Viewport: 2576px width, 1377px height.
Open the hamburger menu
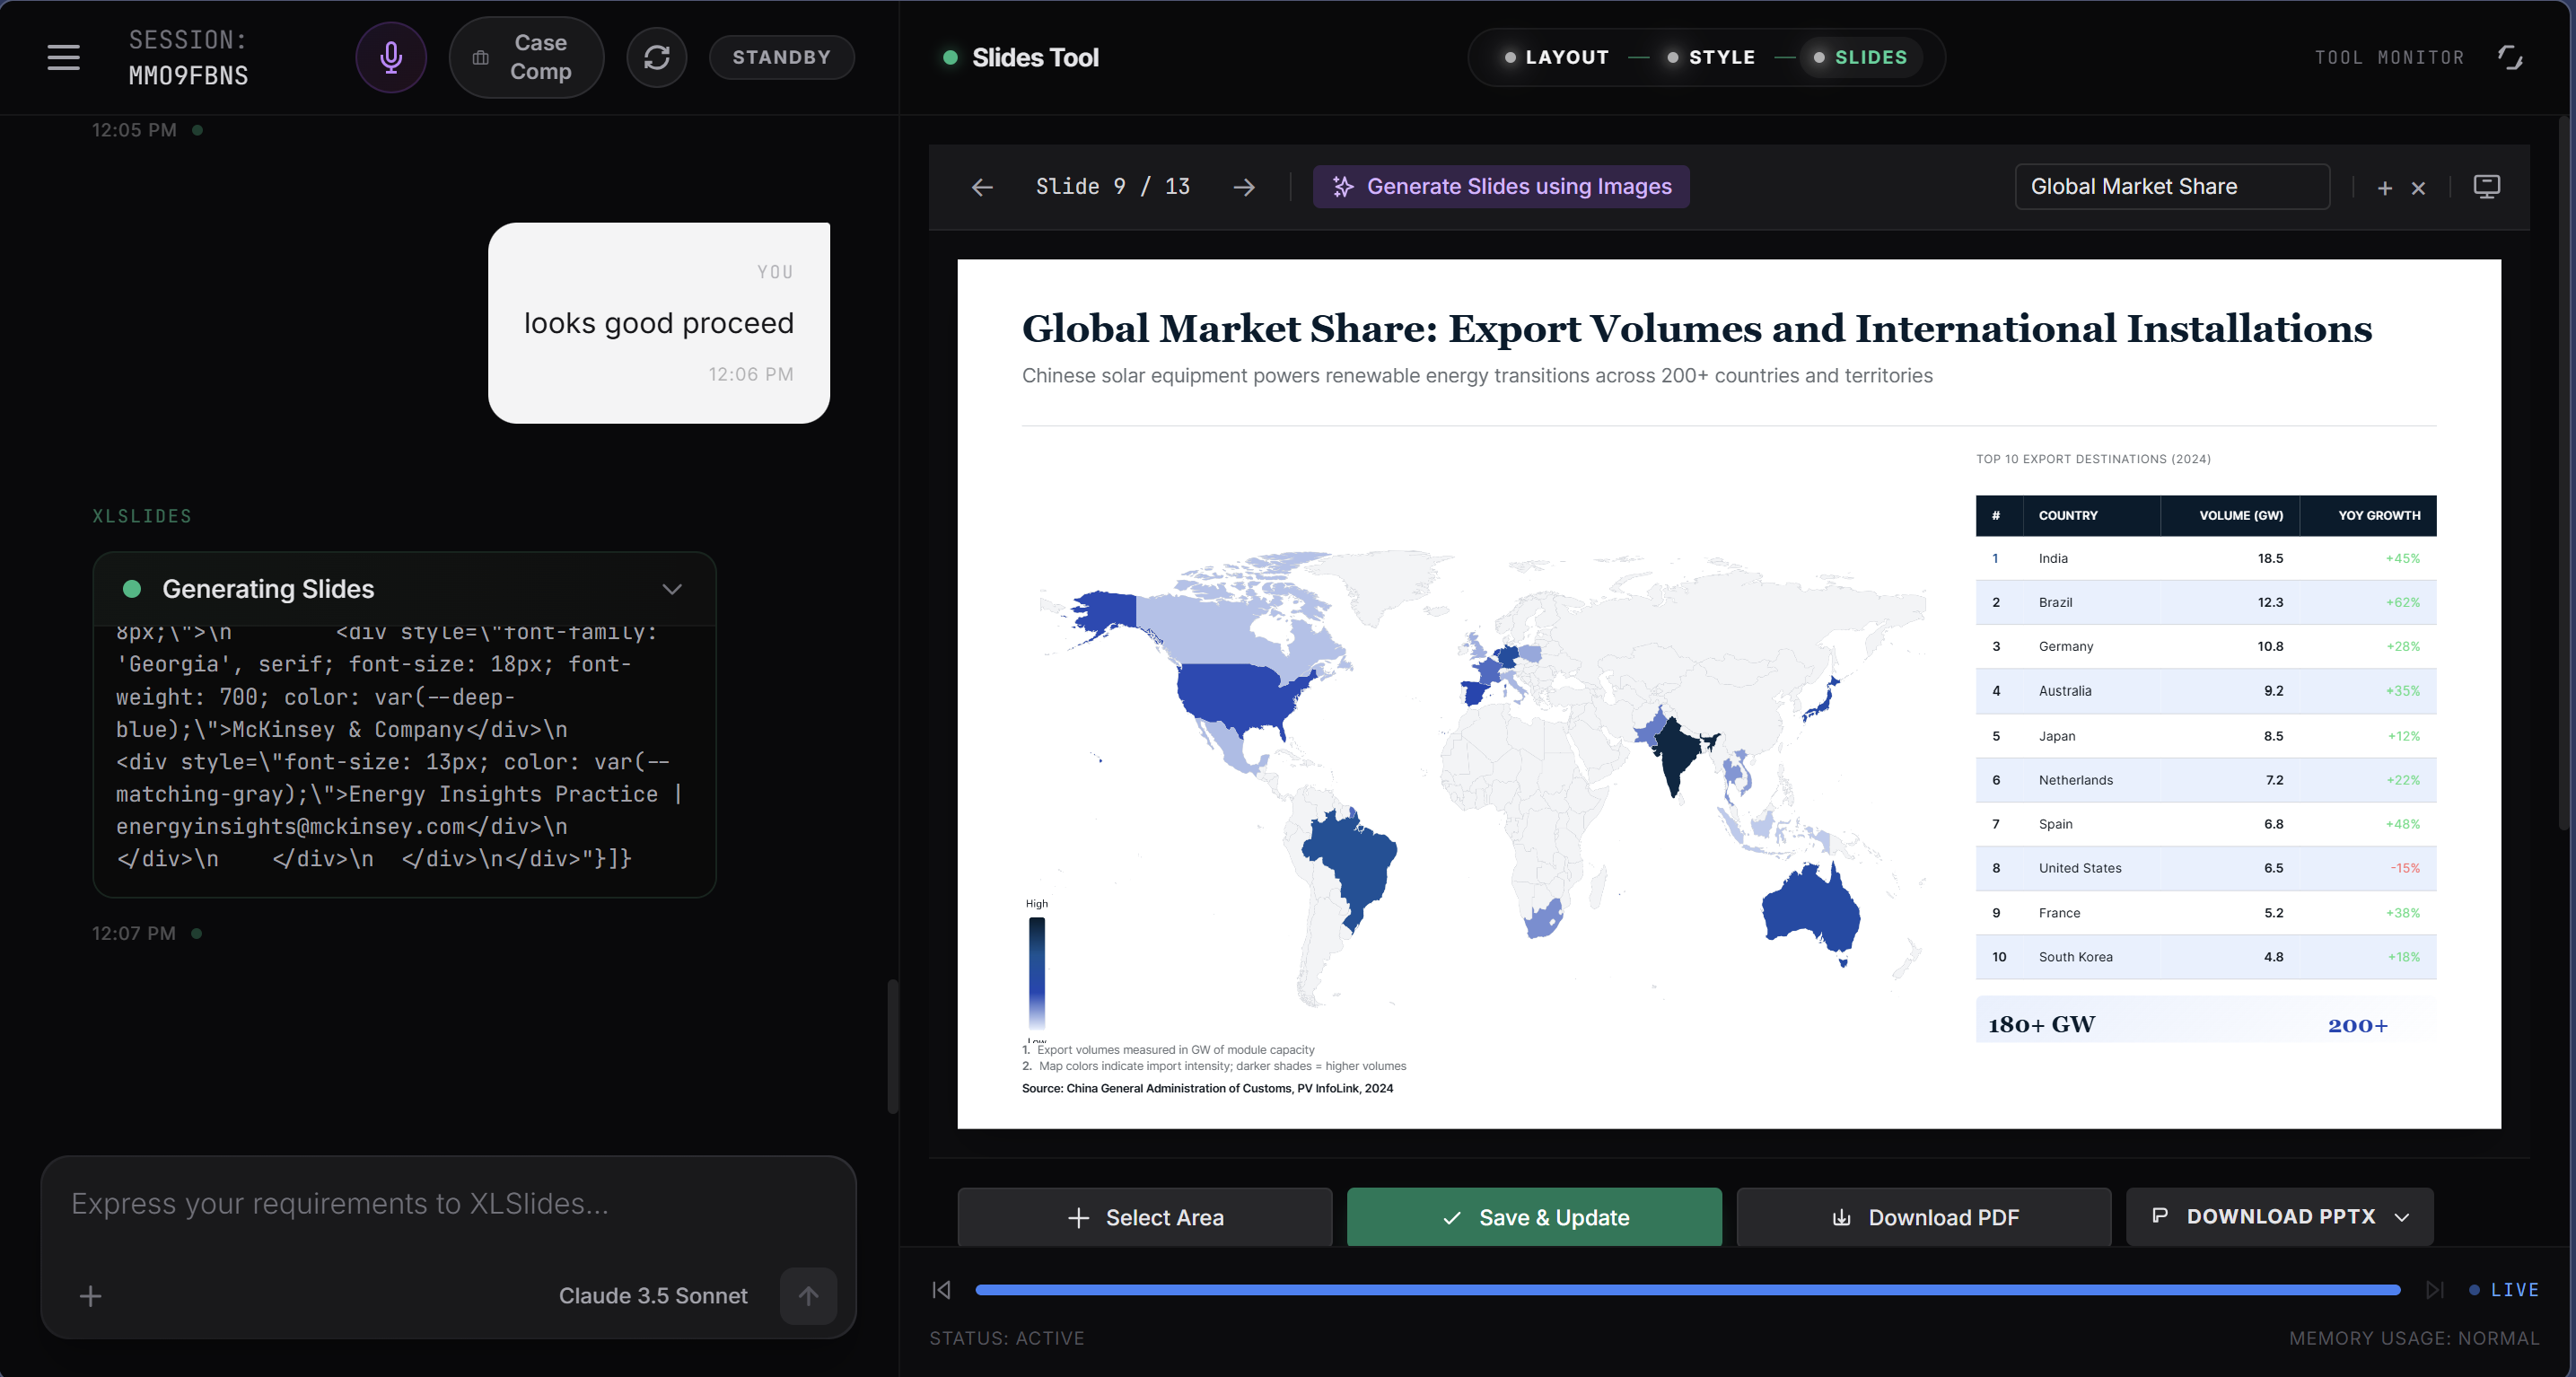click(63, 57)
